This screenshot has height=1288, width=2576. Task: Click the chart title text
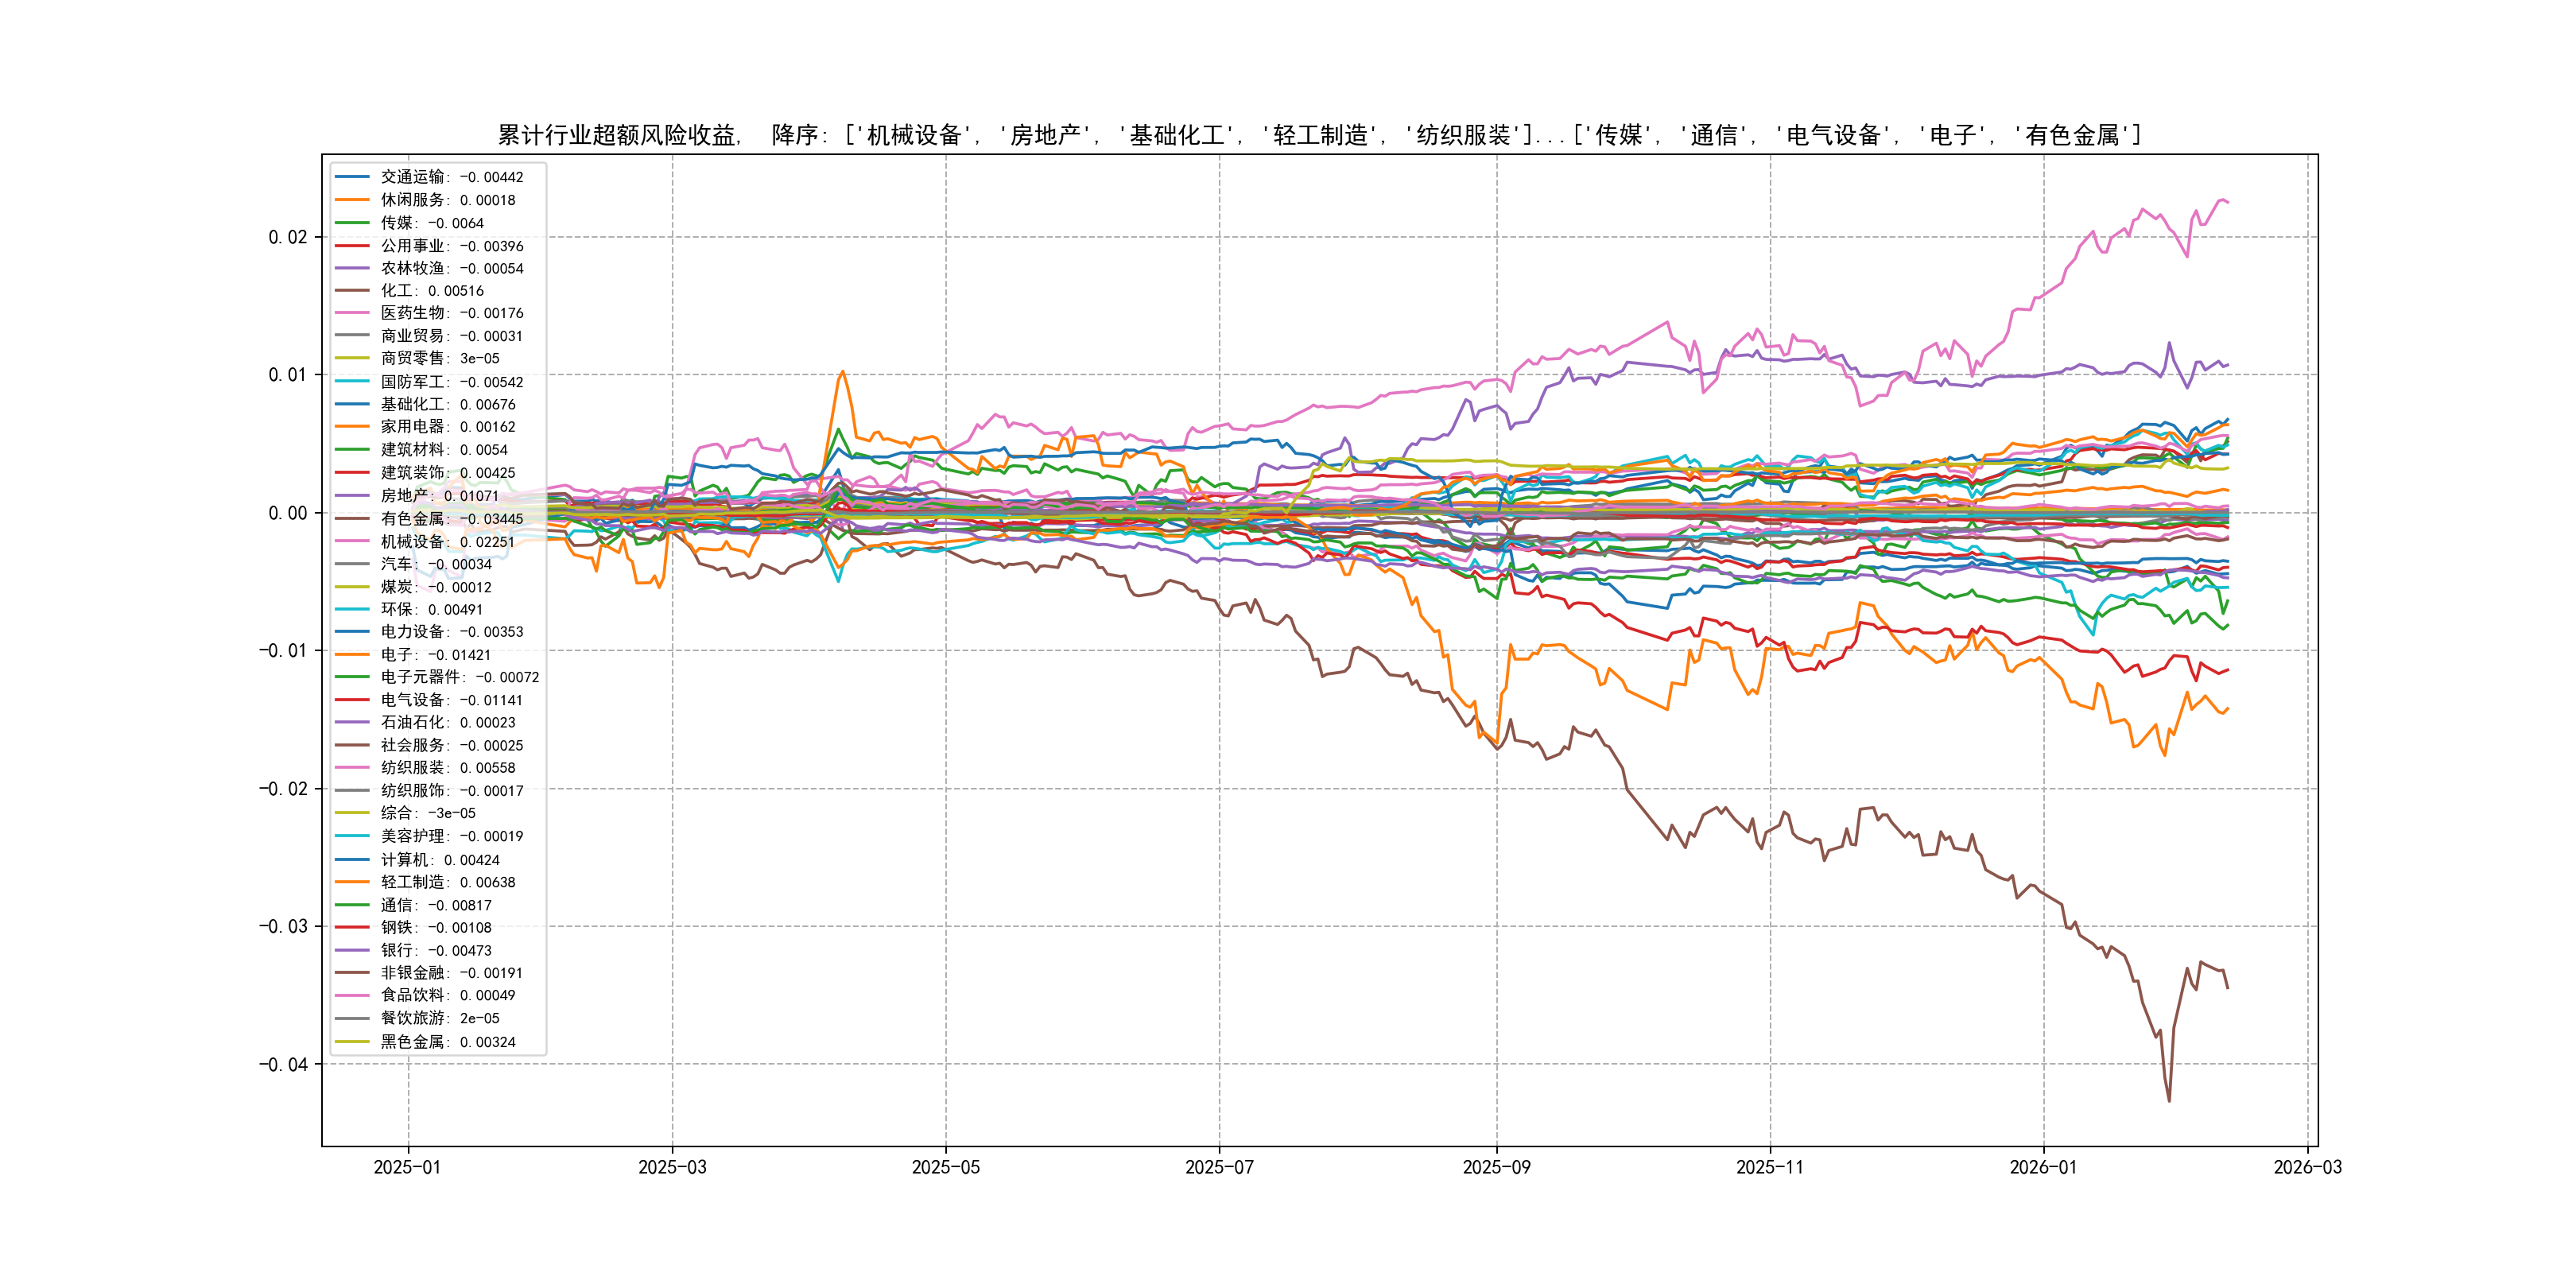point(1319,135)
